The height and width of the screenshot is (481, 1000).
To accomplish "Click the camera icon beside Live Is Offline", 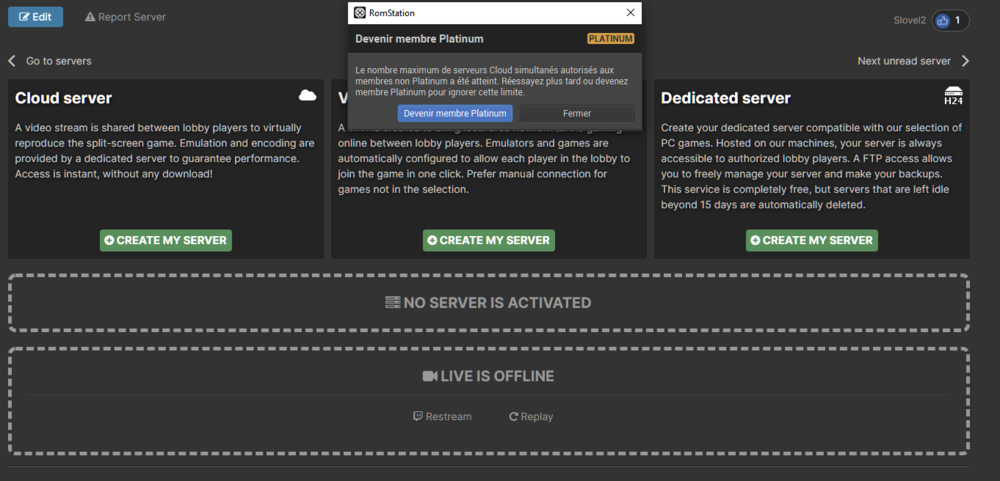I will click(430, 376).
